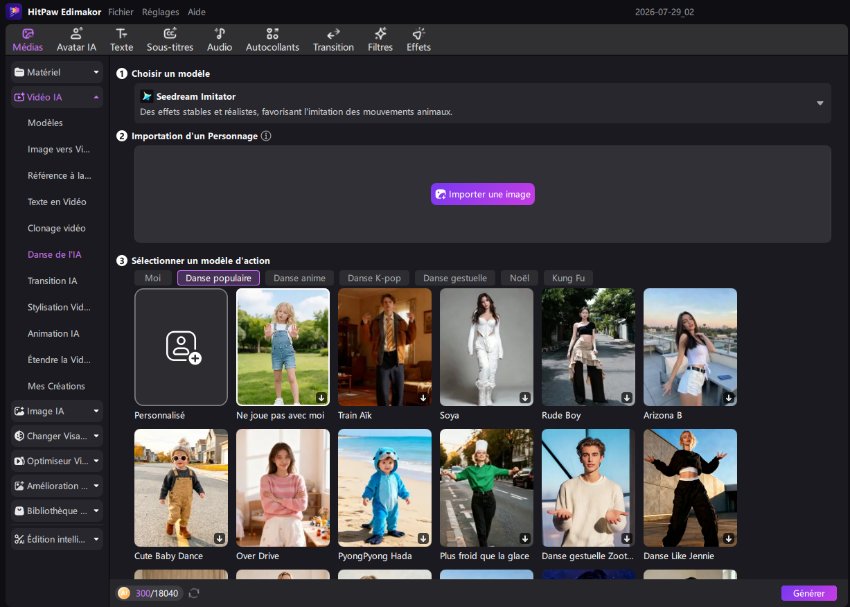Open the Effets tool

418,40
